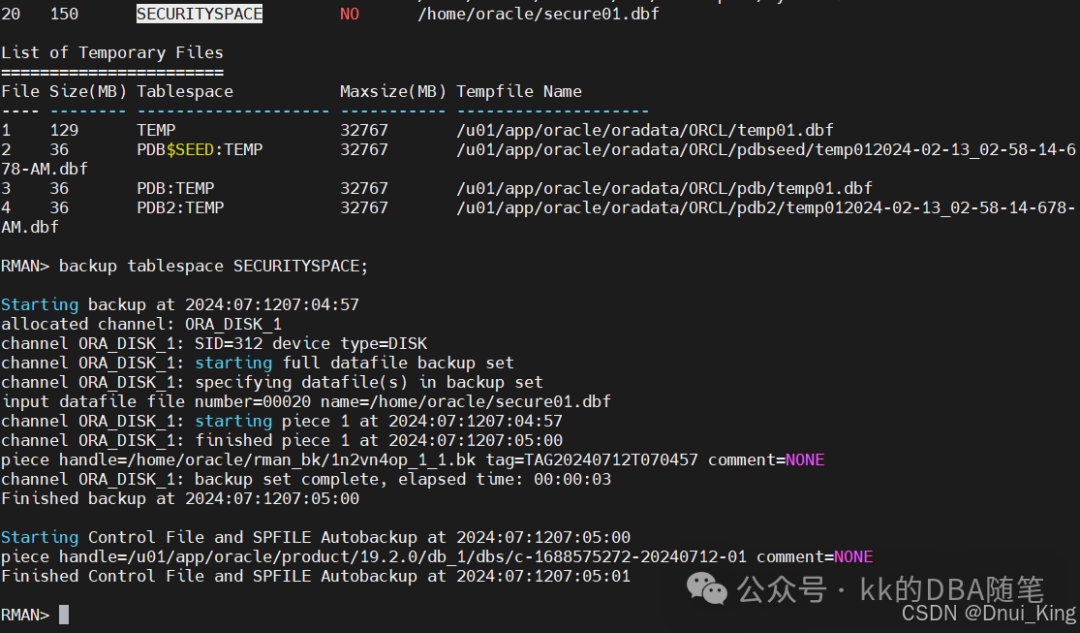Viewport: 1080px width, 633px height.
Task: Click the input datafile secure01.dbf line
Action: point(306,401)
